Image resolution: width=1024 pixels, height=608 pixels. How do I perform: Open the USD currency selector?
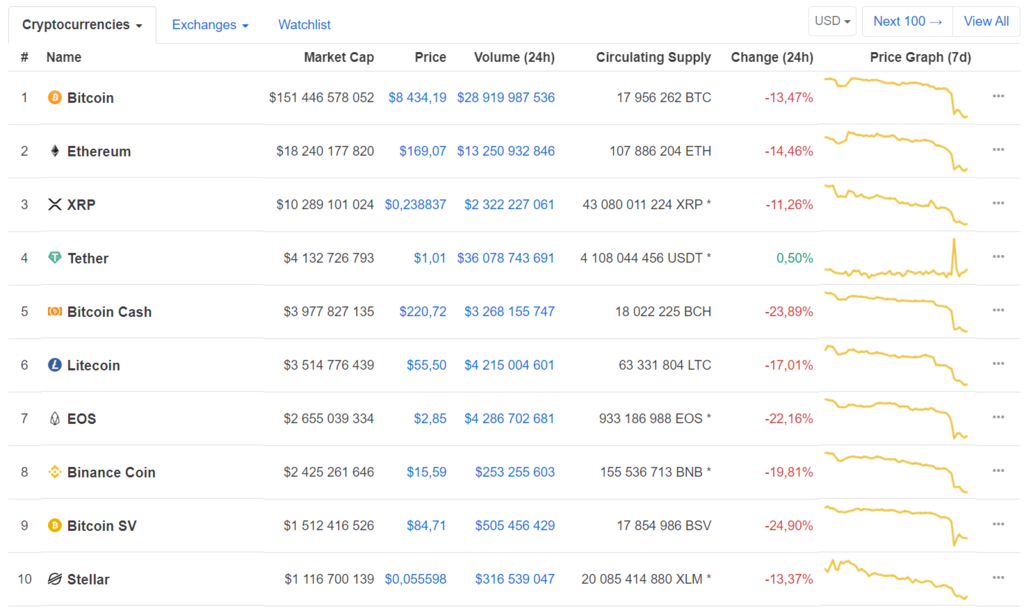832,21
